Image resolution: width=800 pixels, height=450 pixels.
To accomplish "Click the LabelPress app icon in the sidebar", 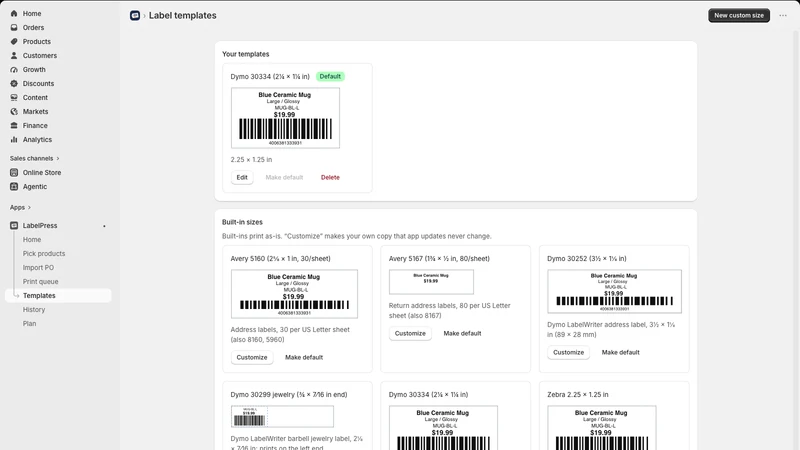I will click(14, 226).
